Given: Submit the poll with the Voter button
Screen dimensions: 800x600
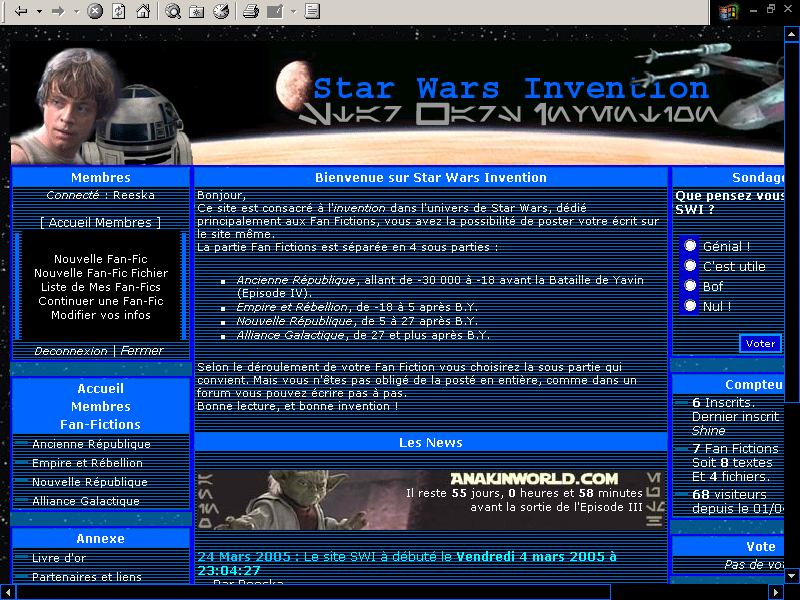Looking at the screenshot, I should [x=760, y=343].
